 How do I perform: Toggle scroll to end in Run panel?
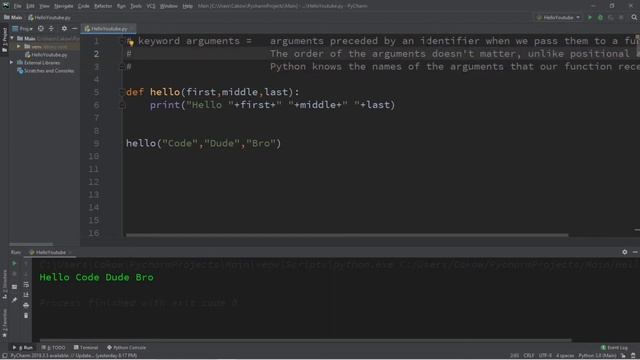(x=26, y=295)
